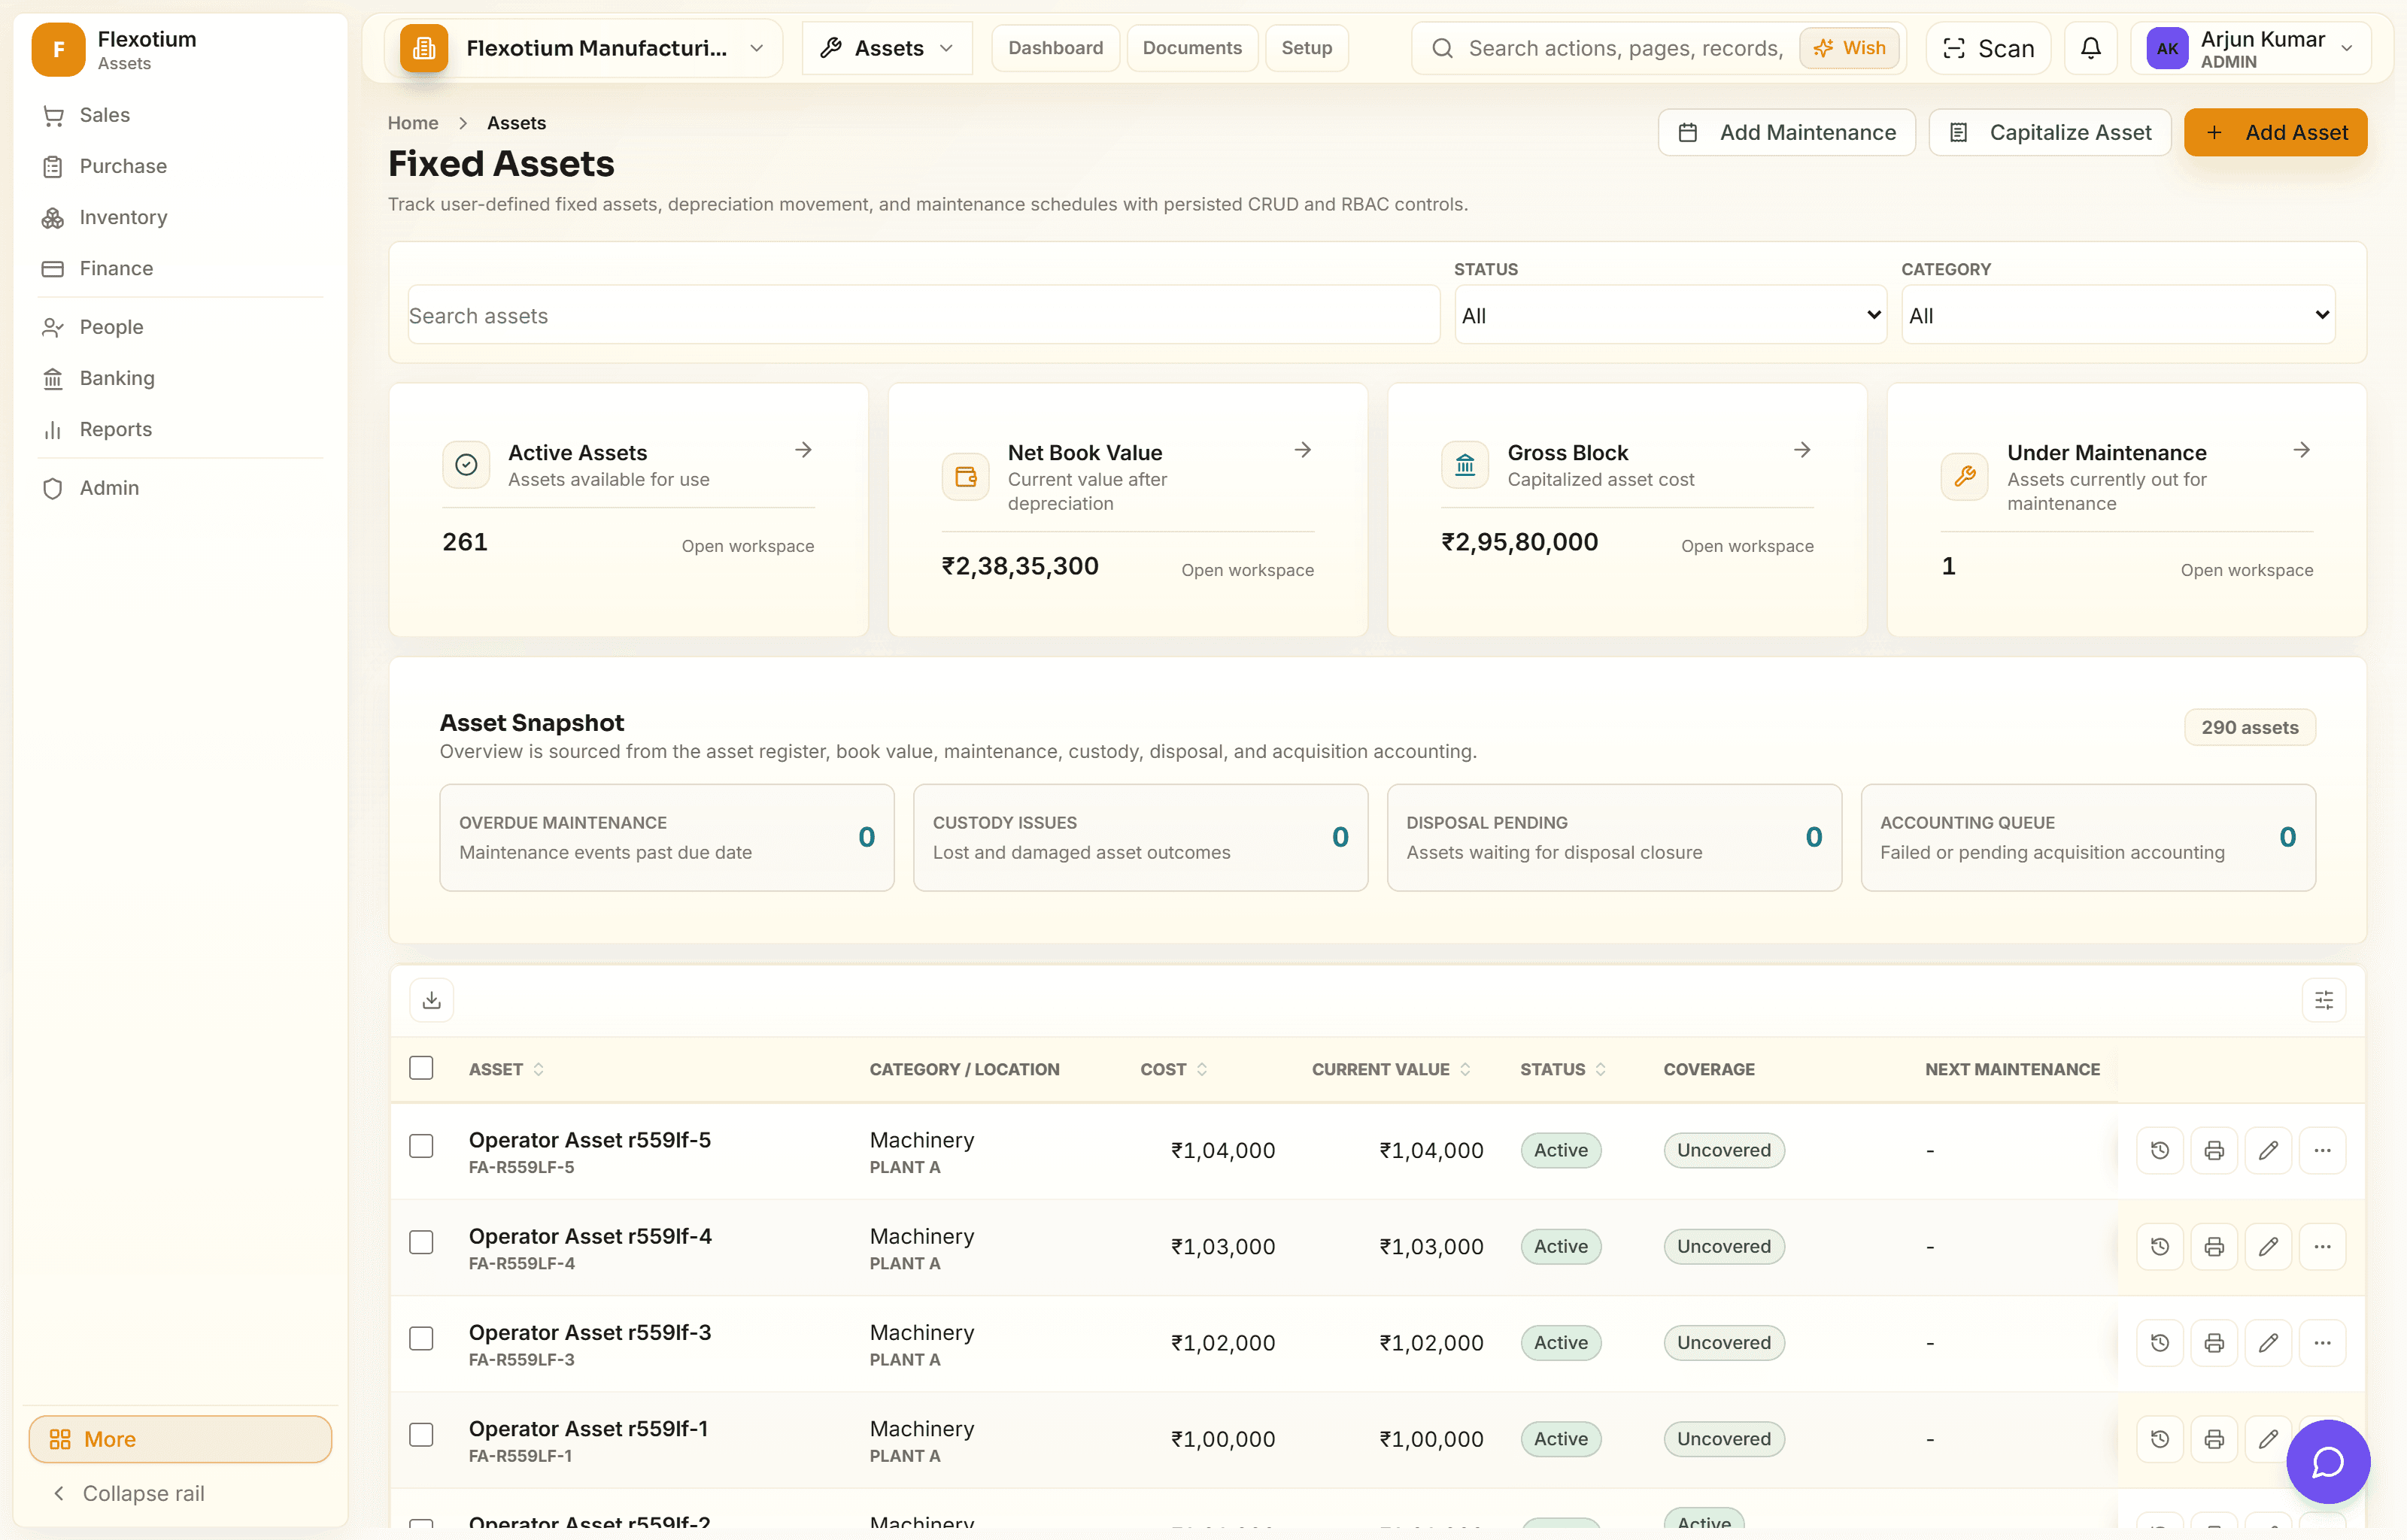The image size is (2407, 1540).
Task: Click the 290 assets count badge
Action: coord(2249,727)
